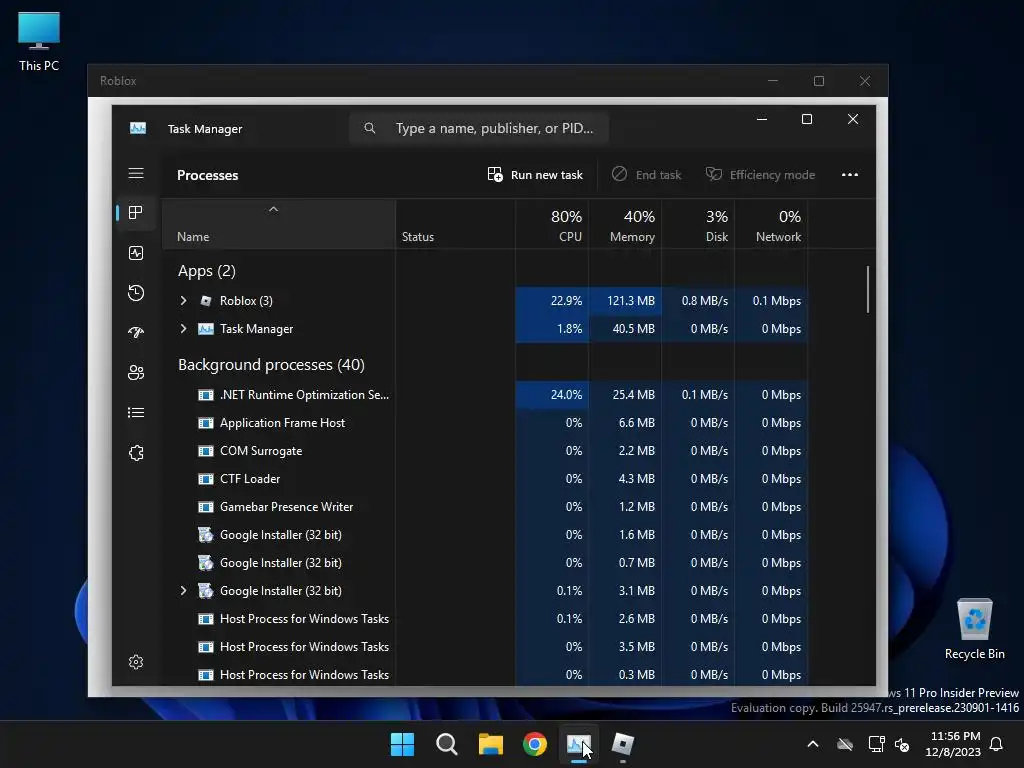Toggle sort arrow above the Name column
1024x768 pixels.
274,209
